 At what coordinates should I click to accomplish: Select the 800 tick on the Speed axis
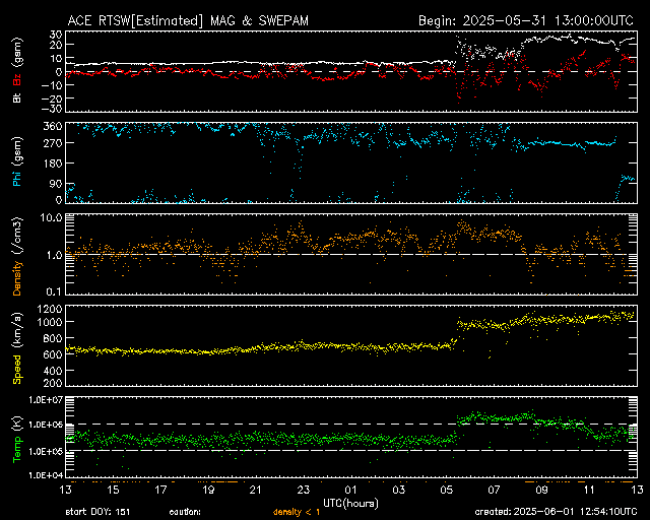click(53, 338)
